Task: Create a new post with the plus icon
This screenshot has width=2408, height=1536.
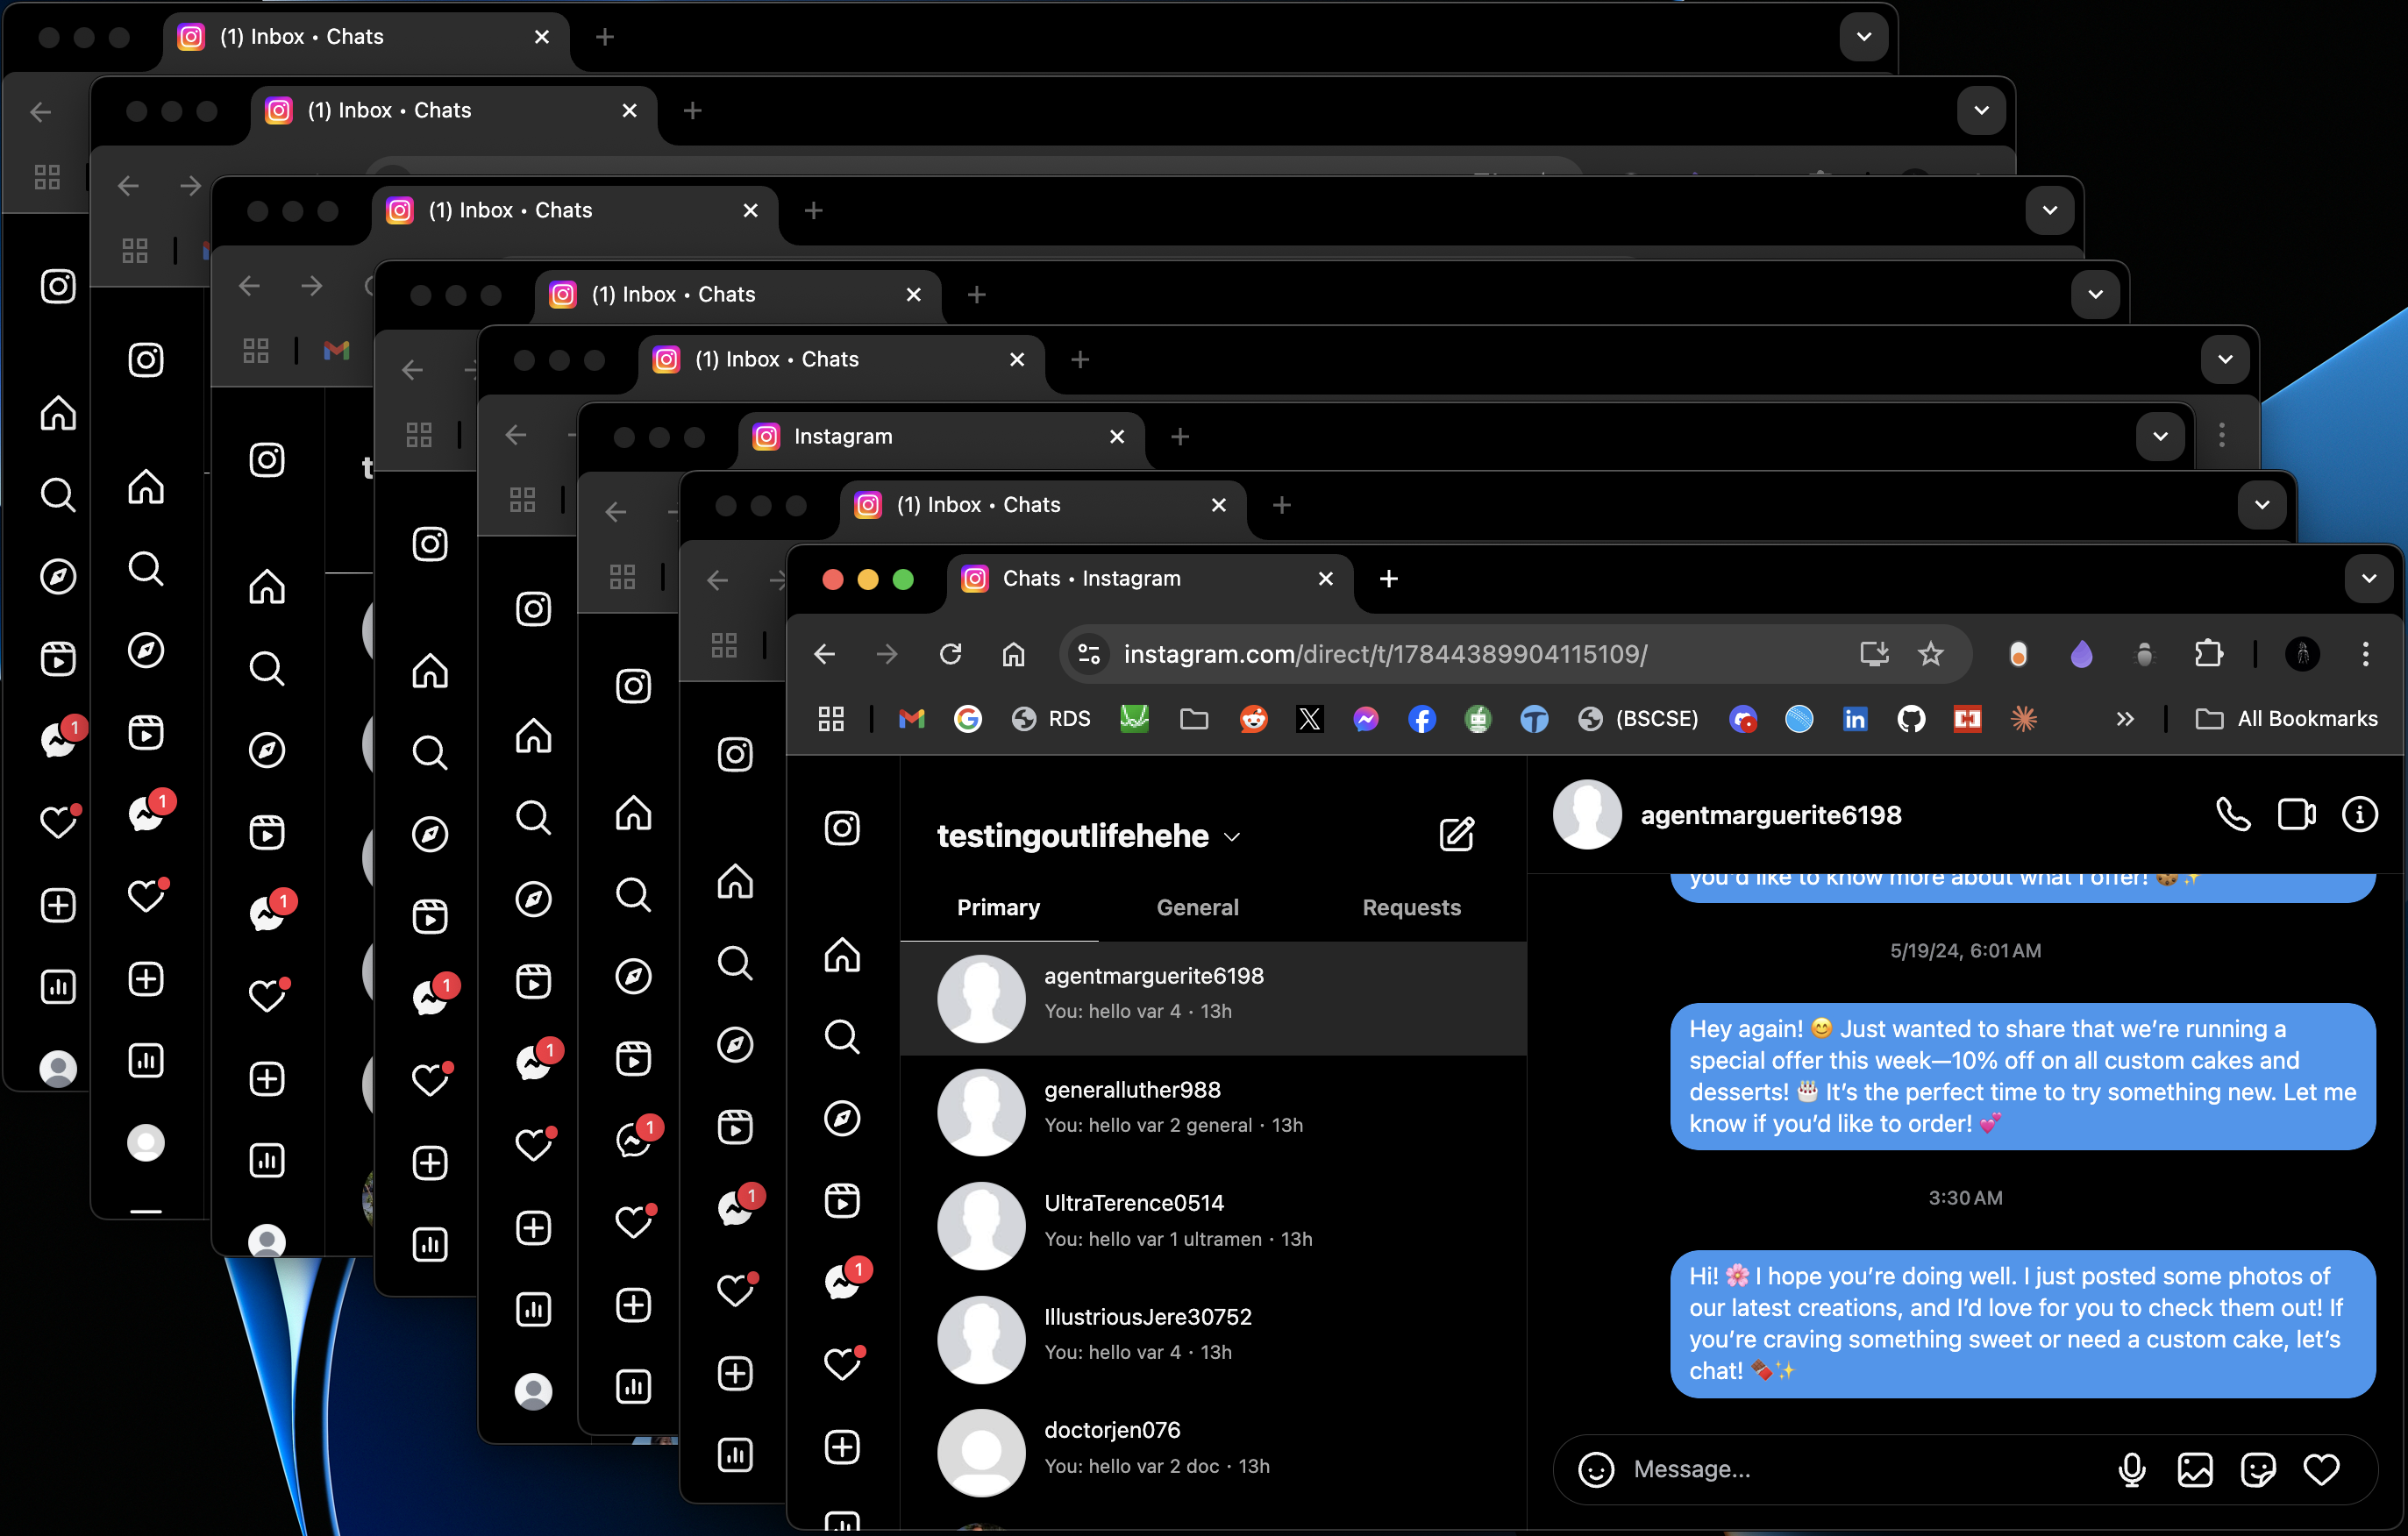Action: click(x=843, y=1447)
